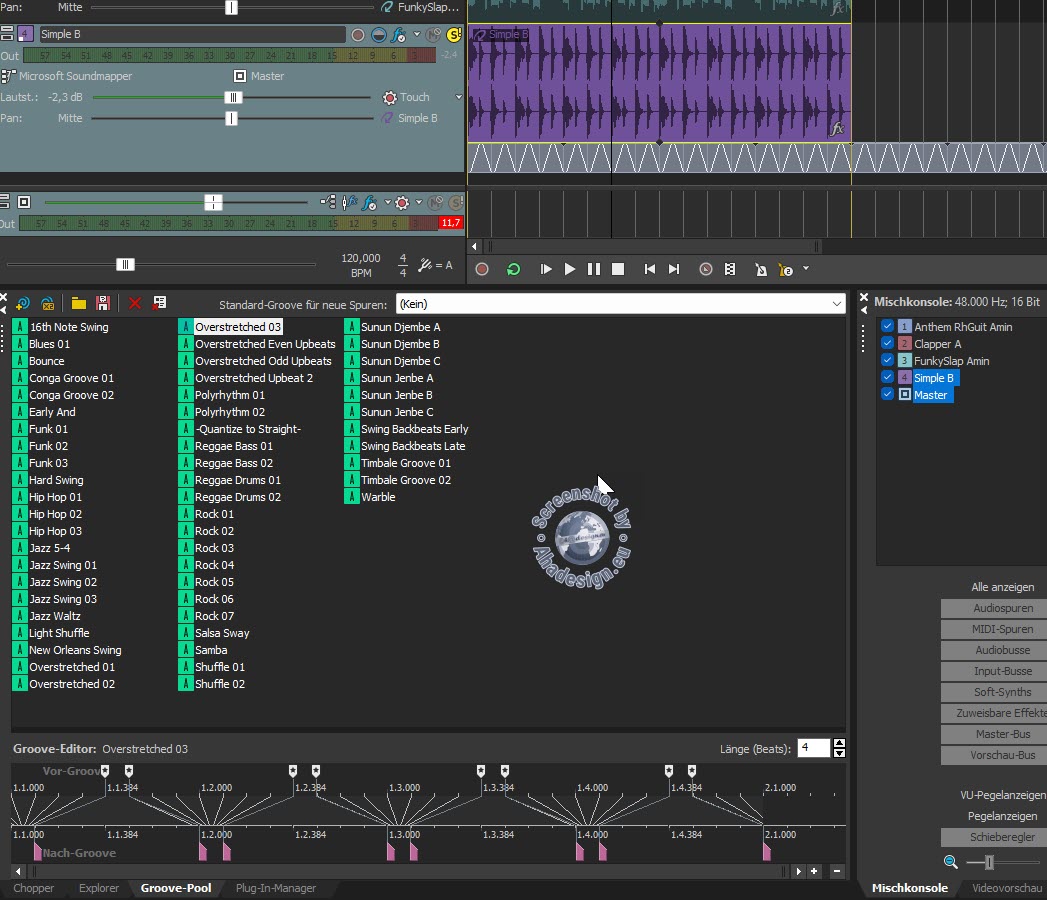Adjust the Lautst. volume slider on Simple B

(x=232, y=97)
